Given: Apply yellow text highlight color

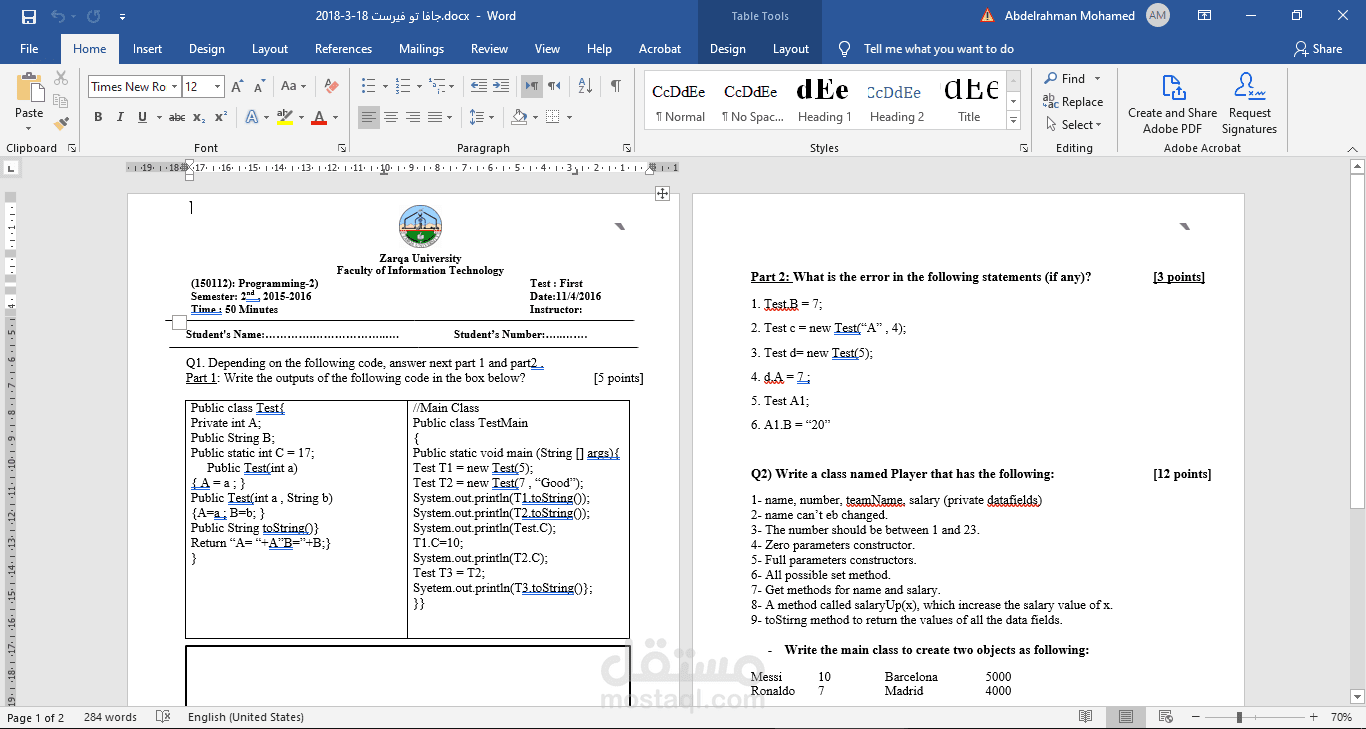Looking at the screenshot, I should (x=285, y=117).
